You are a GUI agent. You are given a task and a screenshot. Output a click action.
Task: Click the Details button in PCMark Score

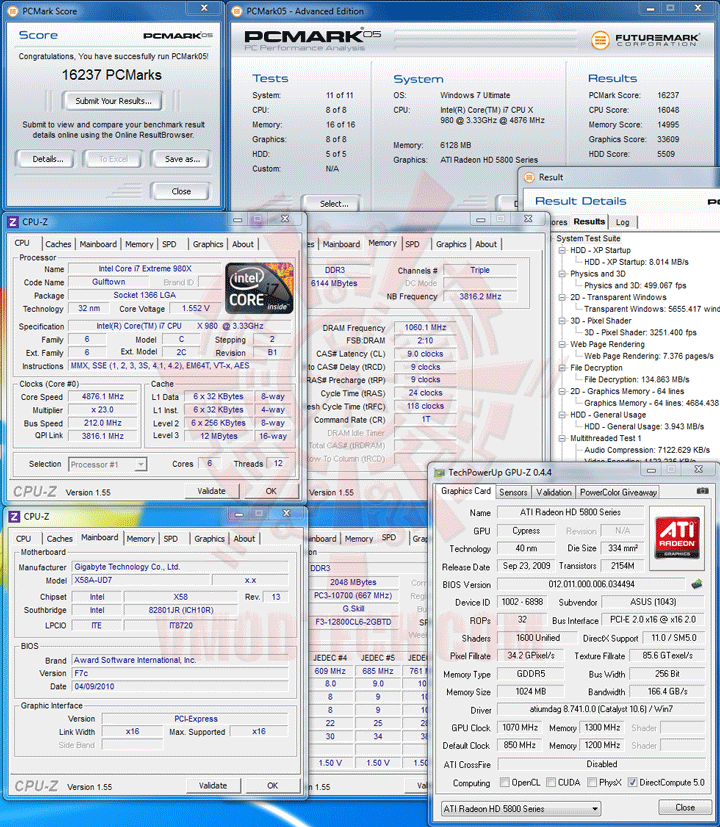point(47,159)
